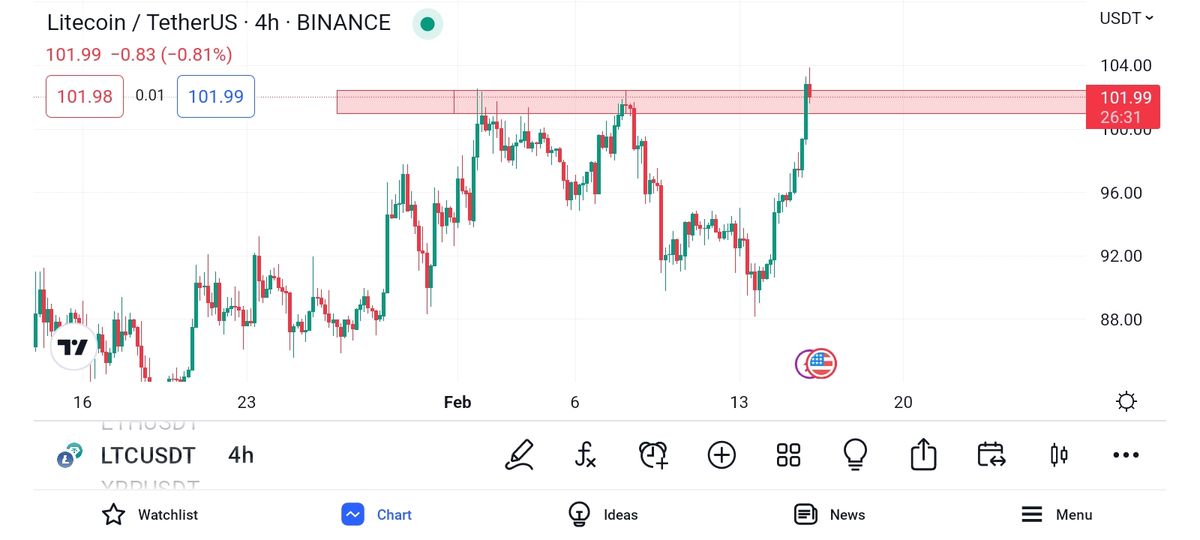Viewport: 1200px width, 540px height.
Task: Share the chart snapshot
Action: 923,455
